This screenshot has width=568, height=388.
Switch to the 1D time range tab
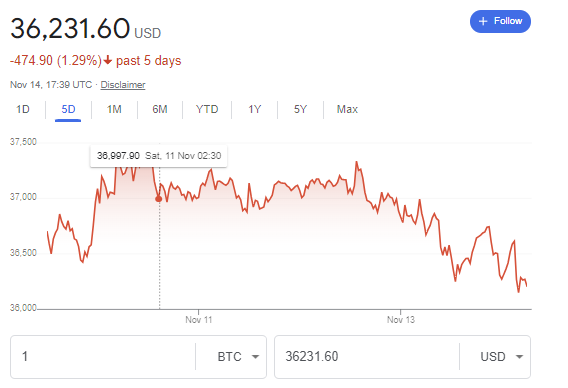click(x=23, y=109)
